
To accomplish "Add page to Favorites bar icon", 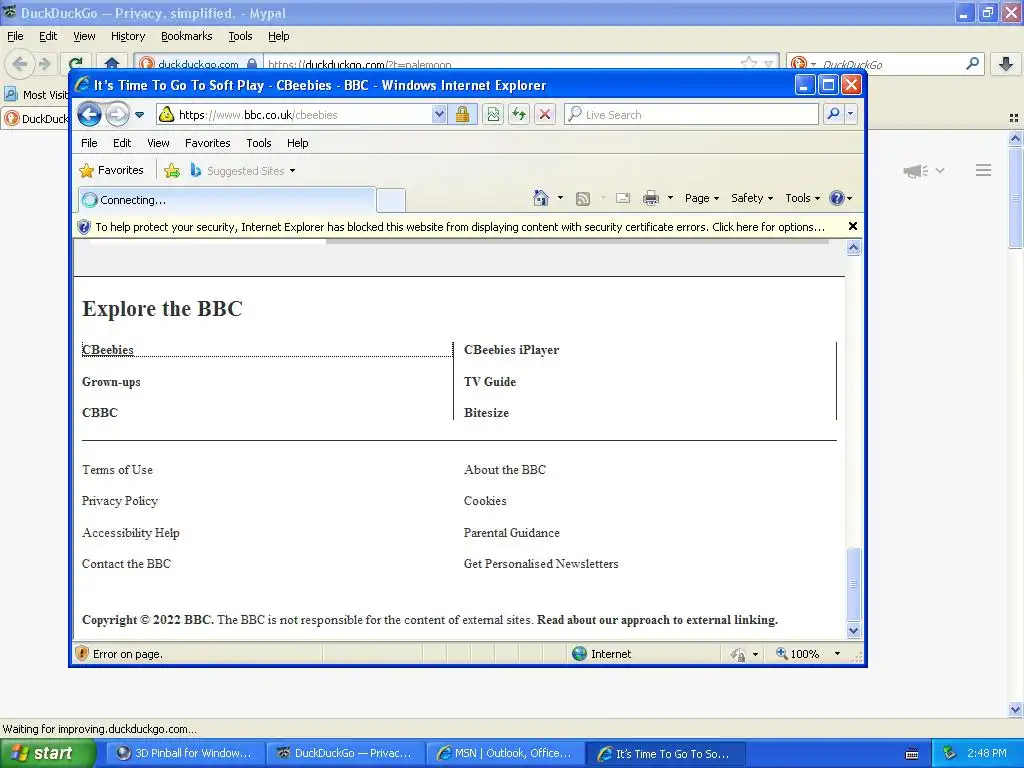I will [x=172, y=170].
